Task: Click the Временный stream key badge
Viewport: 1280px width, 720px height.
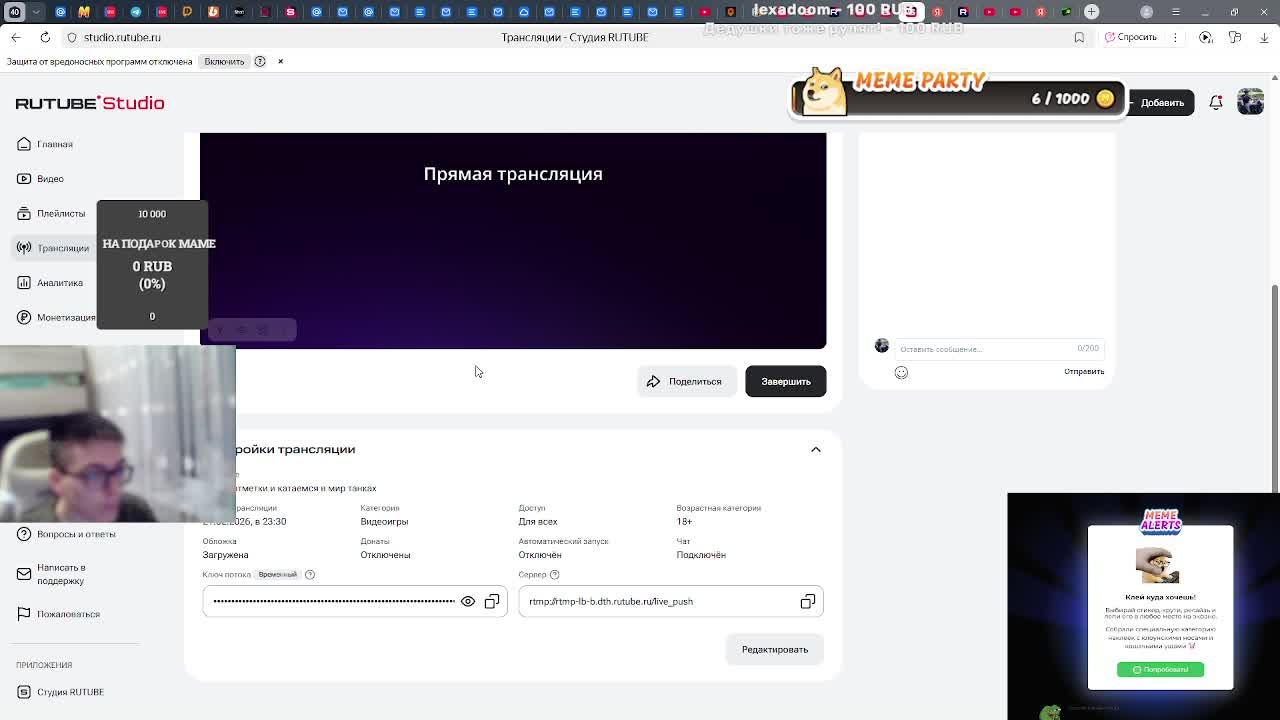Action: (278, 575)
